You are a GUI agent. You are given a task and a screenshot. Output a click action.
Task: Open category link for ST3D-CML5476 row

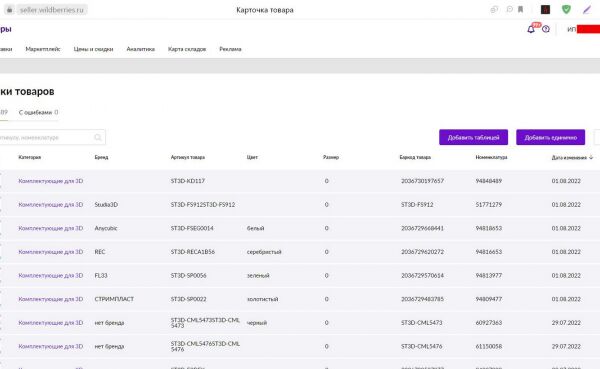51,346
